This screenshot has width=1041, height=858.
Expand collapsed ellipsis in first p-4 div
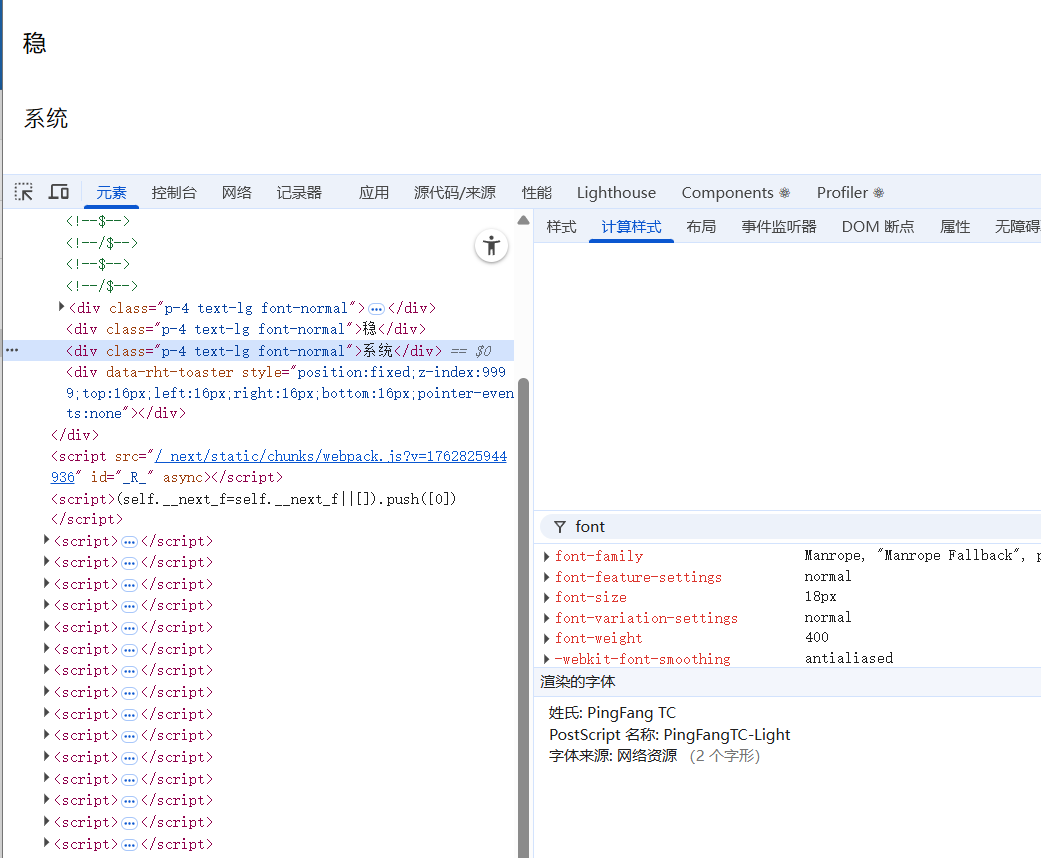coord(376,309)
